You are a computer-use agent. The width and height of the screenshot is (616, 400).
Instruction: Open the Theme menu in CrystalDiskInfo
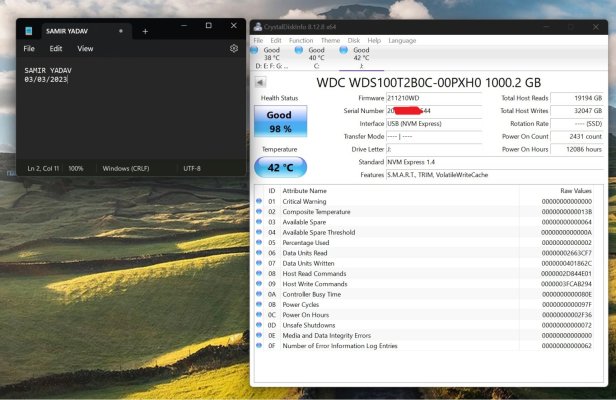(330, 40)
